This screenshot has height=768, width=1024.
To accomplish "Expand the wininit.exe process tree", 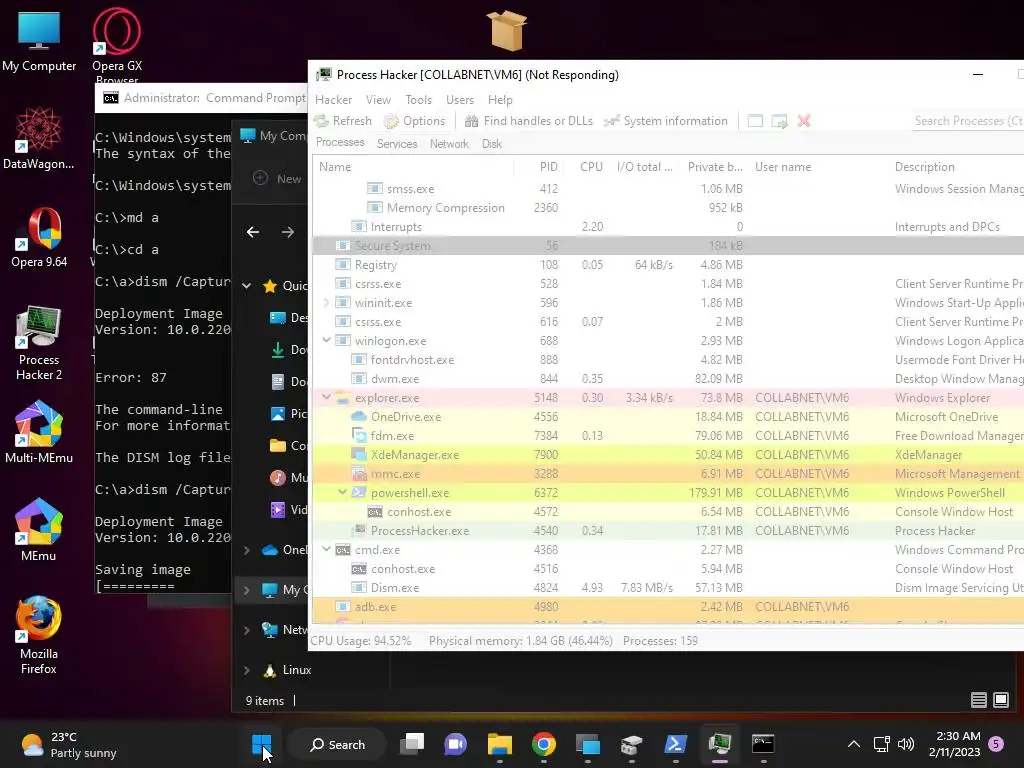I will (x=327, y=302).
